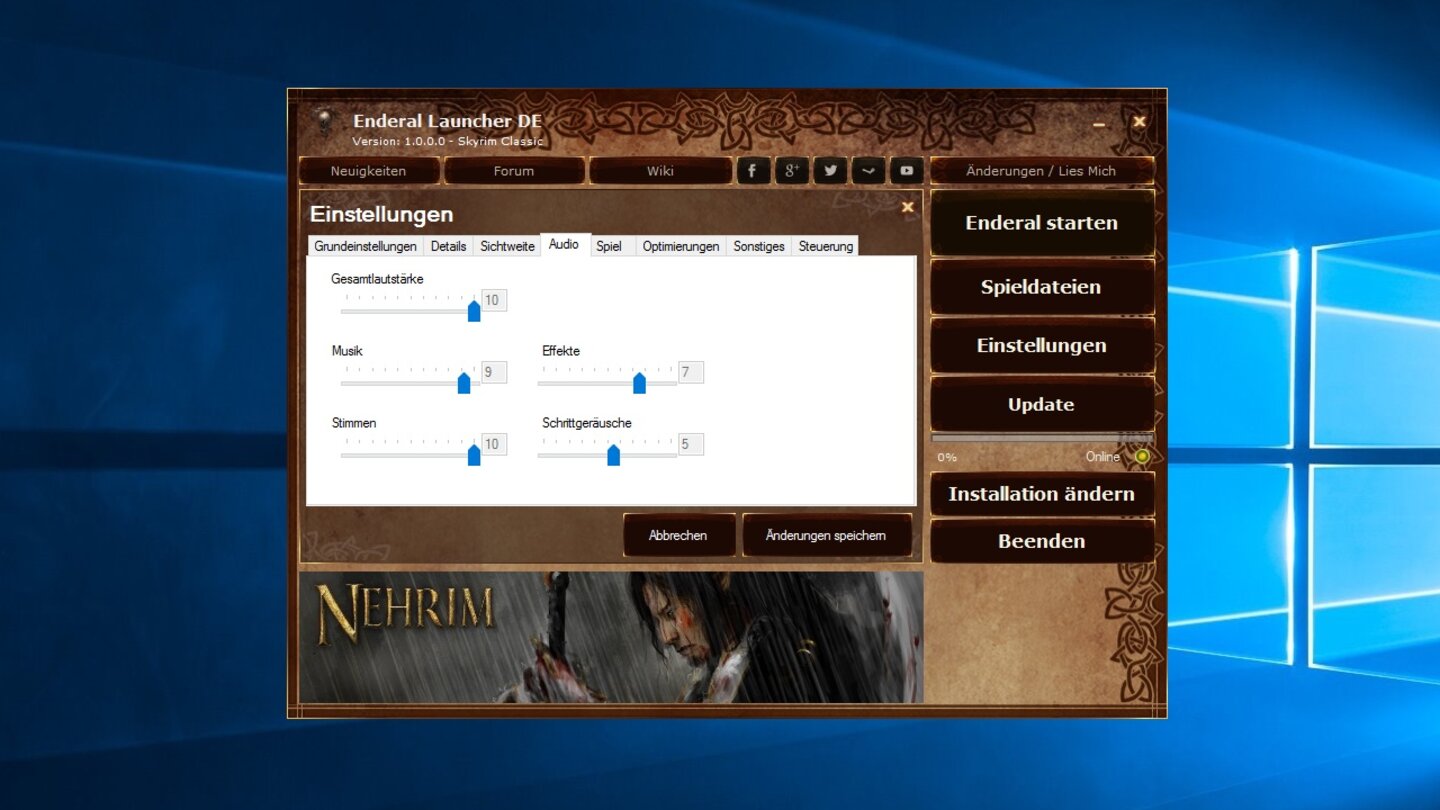Open the Twitter icon link
The width and height of the screenshot is (1440, 810).
pyautogui.click(x=830, y=171)
